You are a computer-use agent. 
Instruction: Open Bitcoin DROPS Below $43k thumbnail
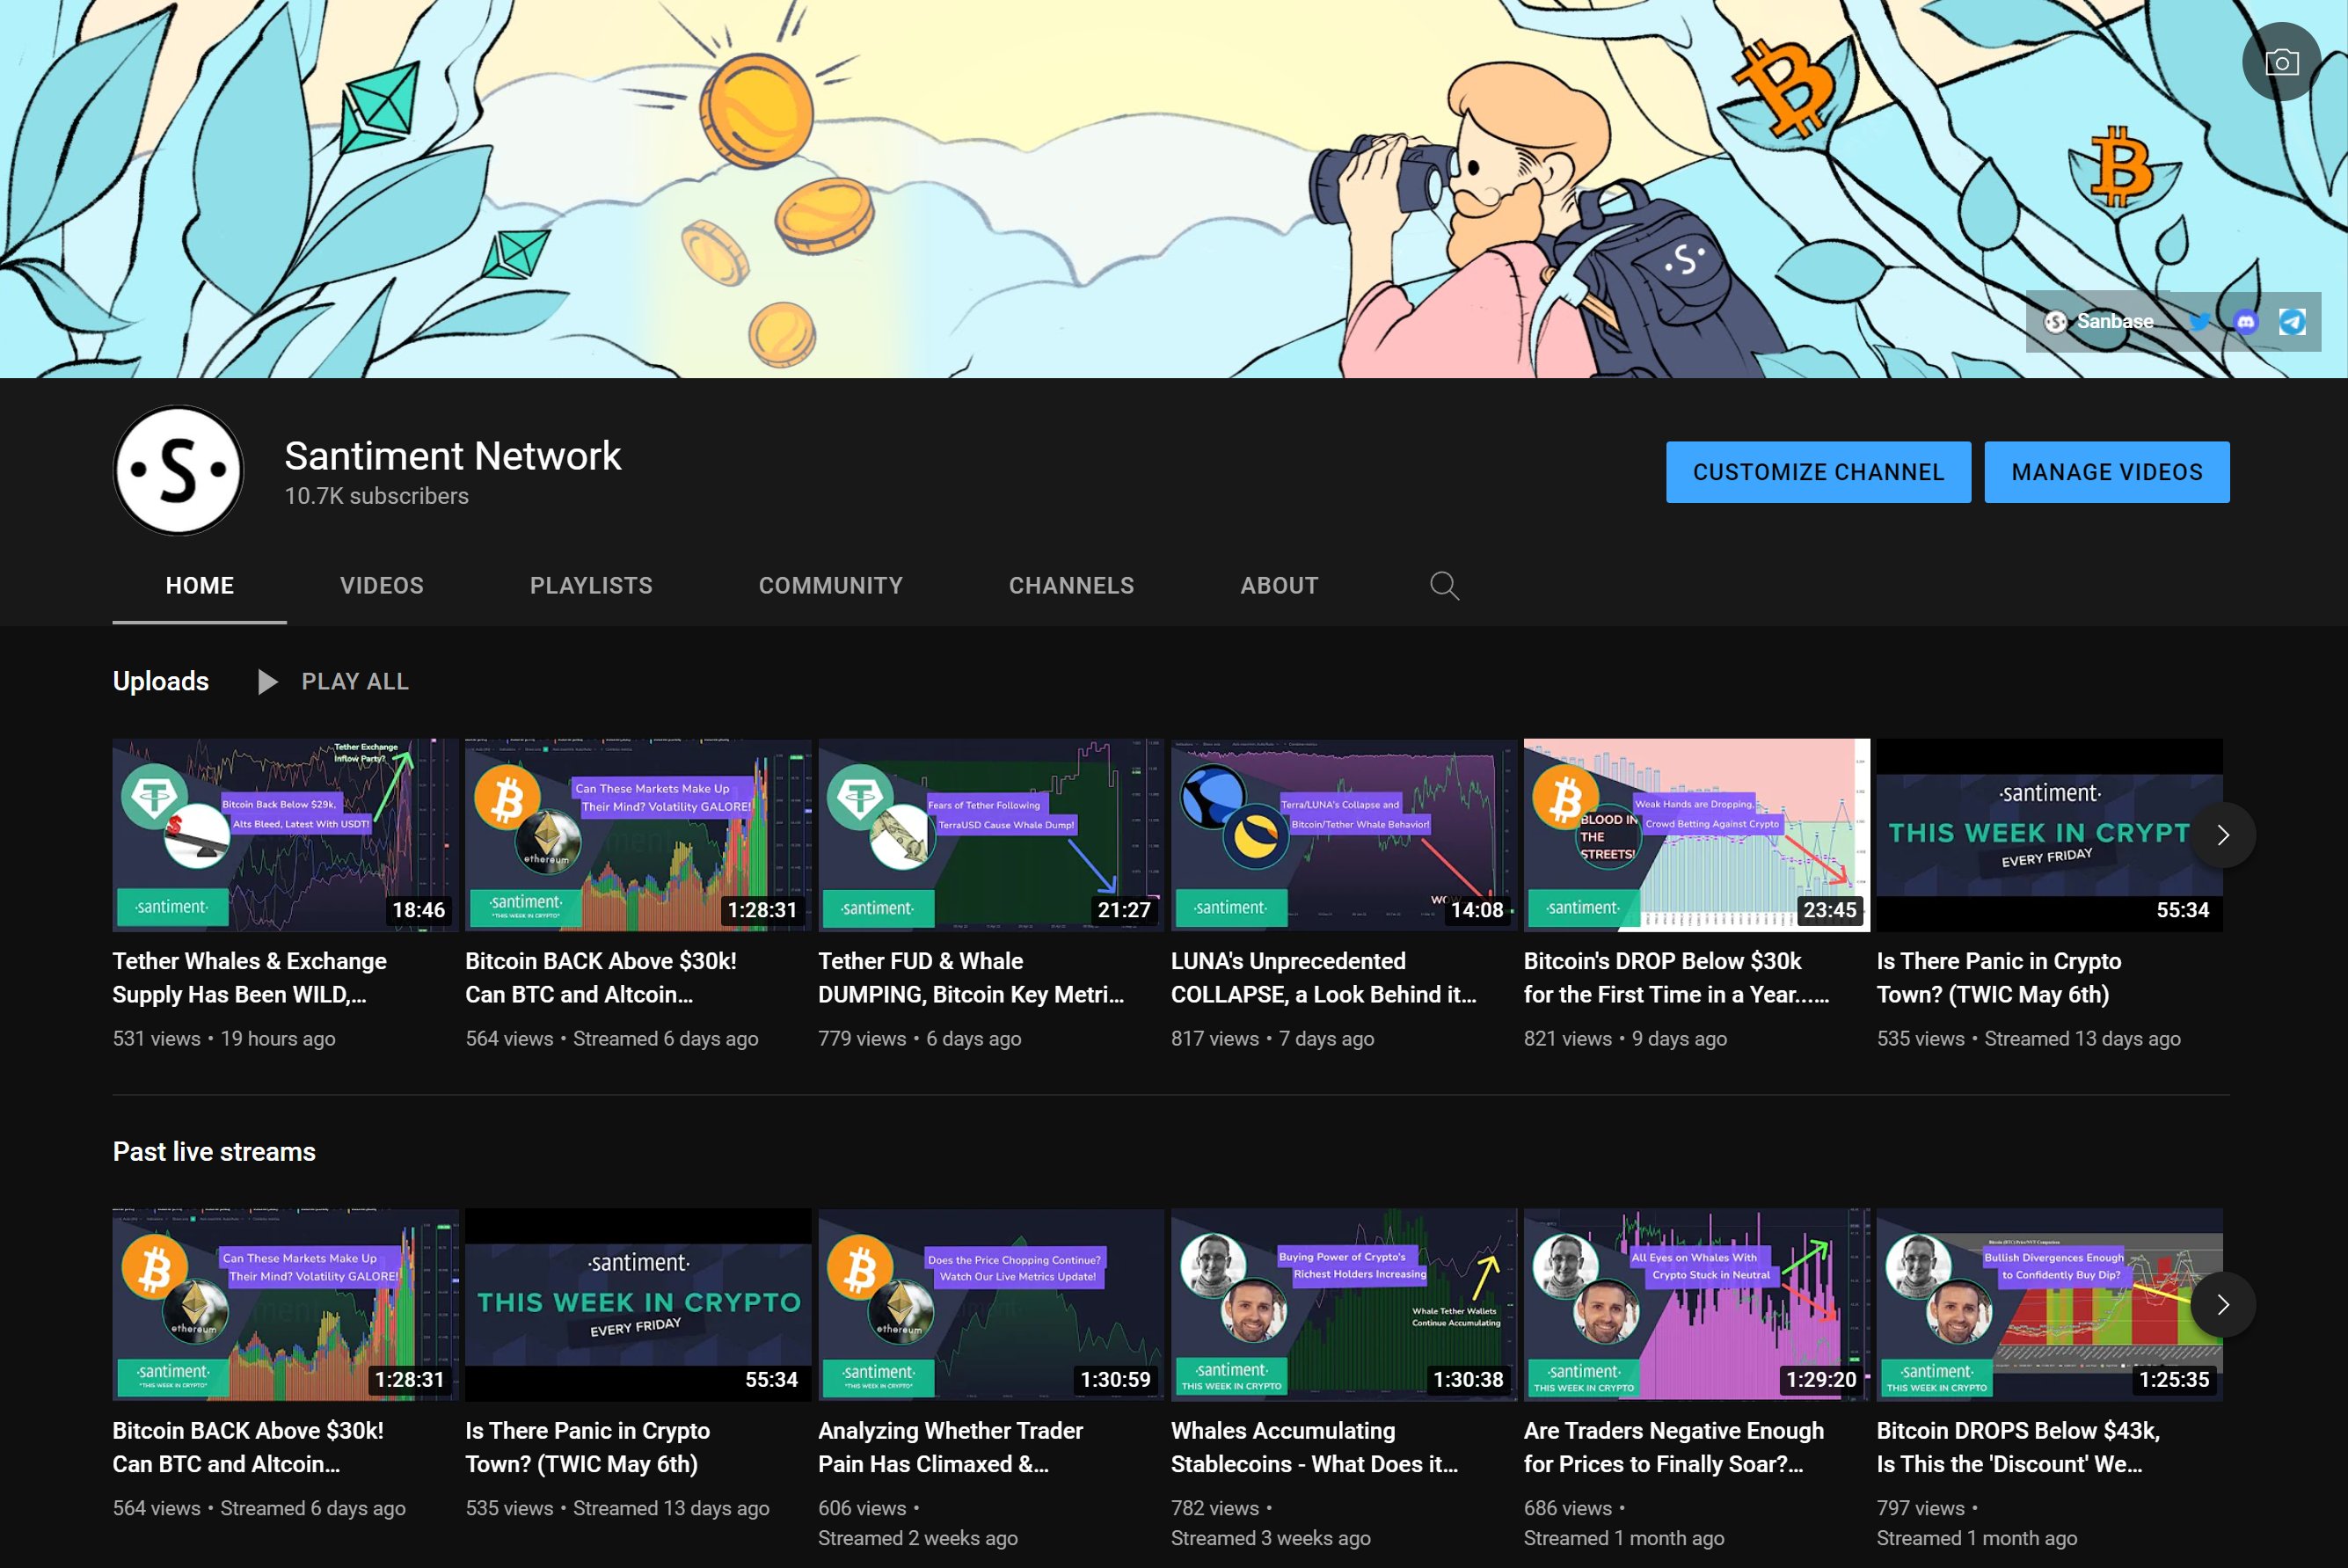click(x=2050, y=1305)
